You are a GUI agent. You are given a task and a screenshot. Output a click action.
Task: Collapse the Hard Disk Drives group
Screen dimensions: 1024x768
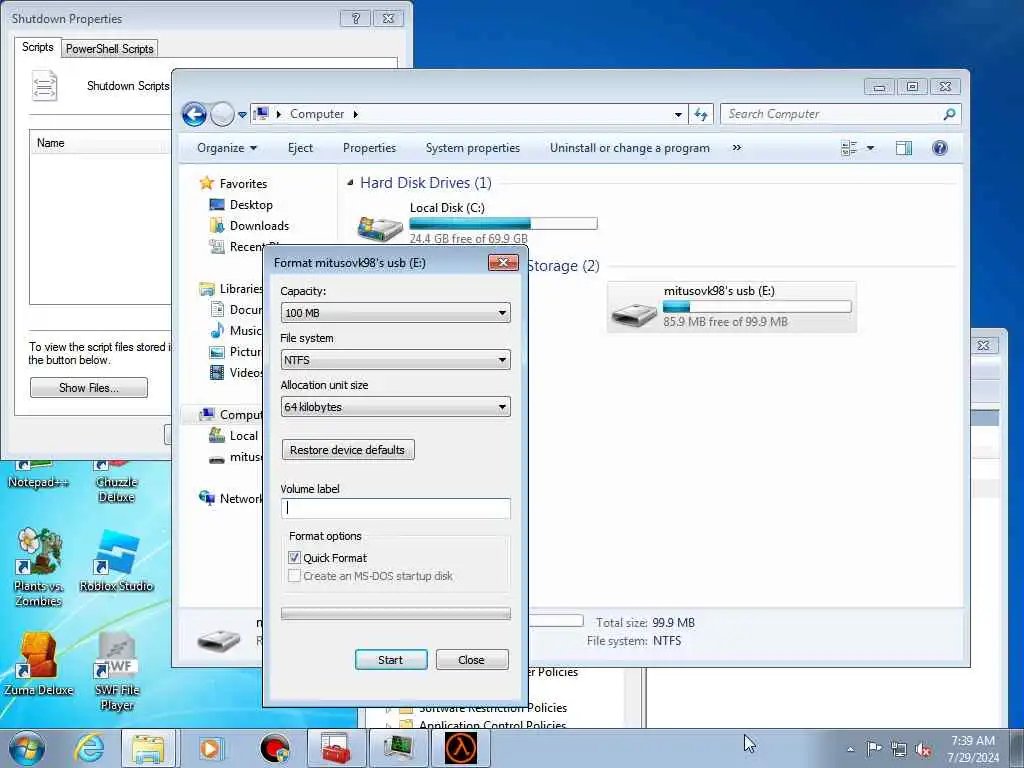[x=350, y=183]
